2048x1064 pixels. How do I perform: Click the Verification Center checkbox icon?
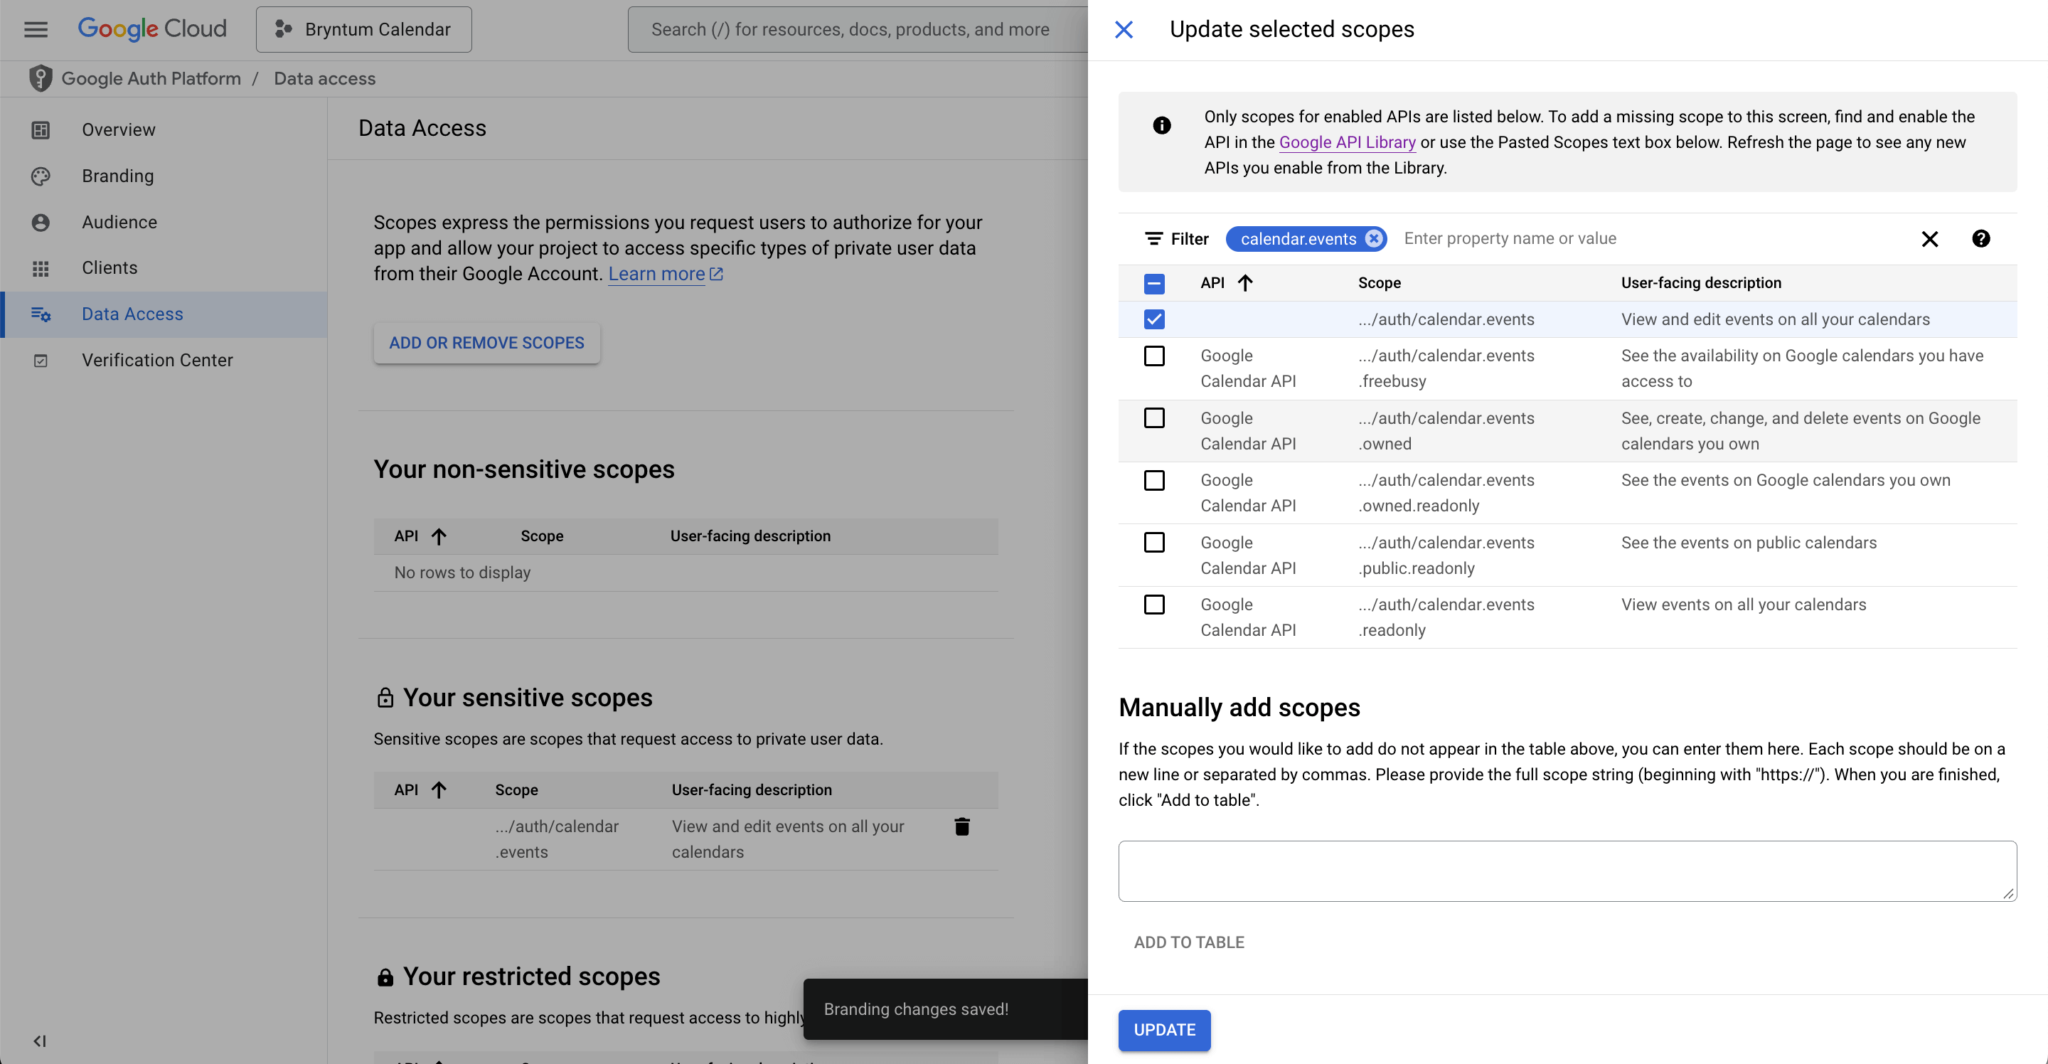click(x=40, y=360)
